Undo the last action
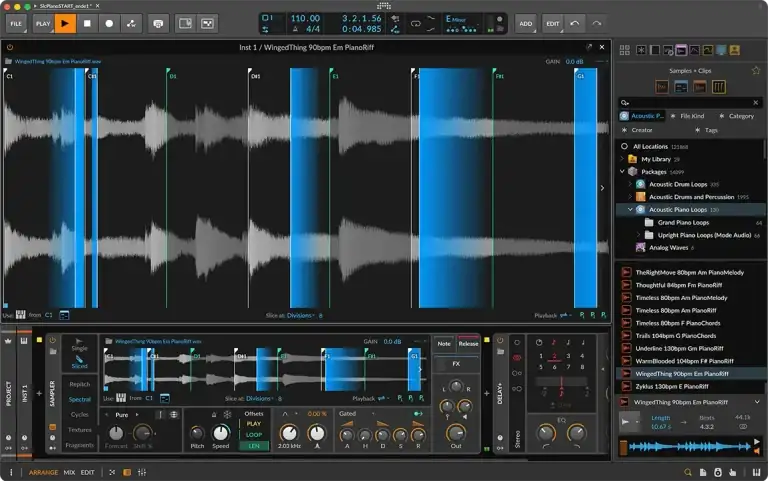The image size is (768, 481). 575,24
